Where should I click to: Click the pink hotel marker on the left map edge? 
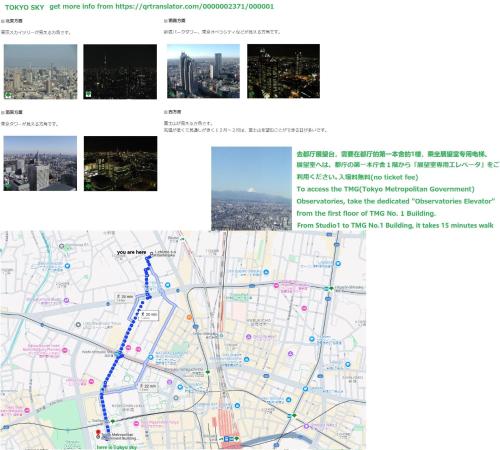pos(27,410)
